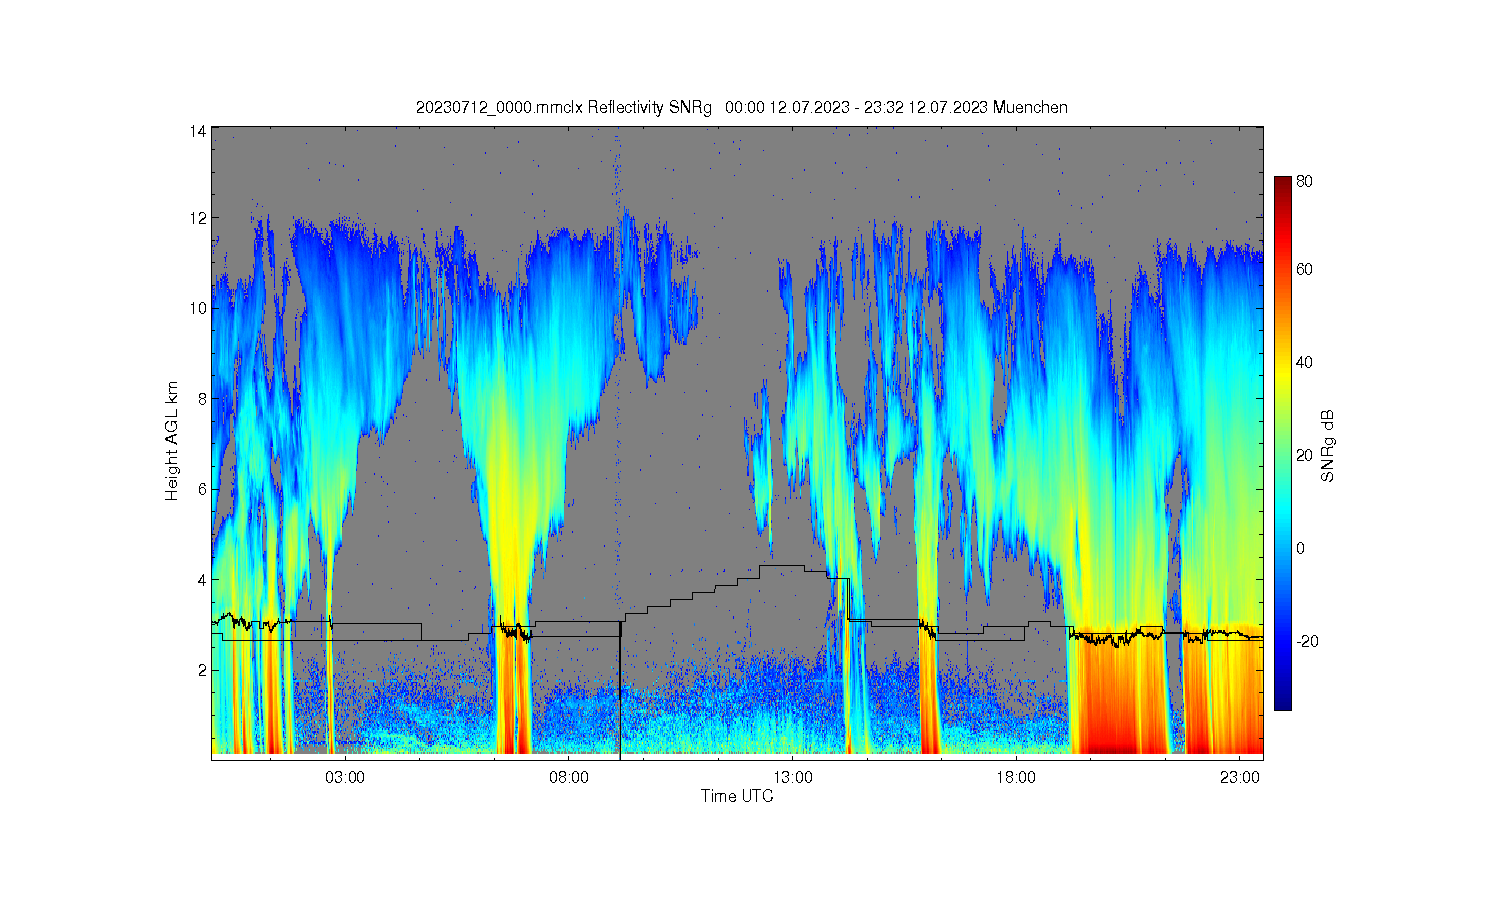Viewport: 1500px width, 900px height.
Task: Click the '03:00' time axis label
Action: pos(345,777)
